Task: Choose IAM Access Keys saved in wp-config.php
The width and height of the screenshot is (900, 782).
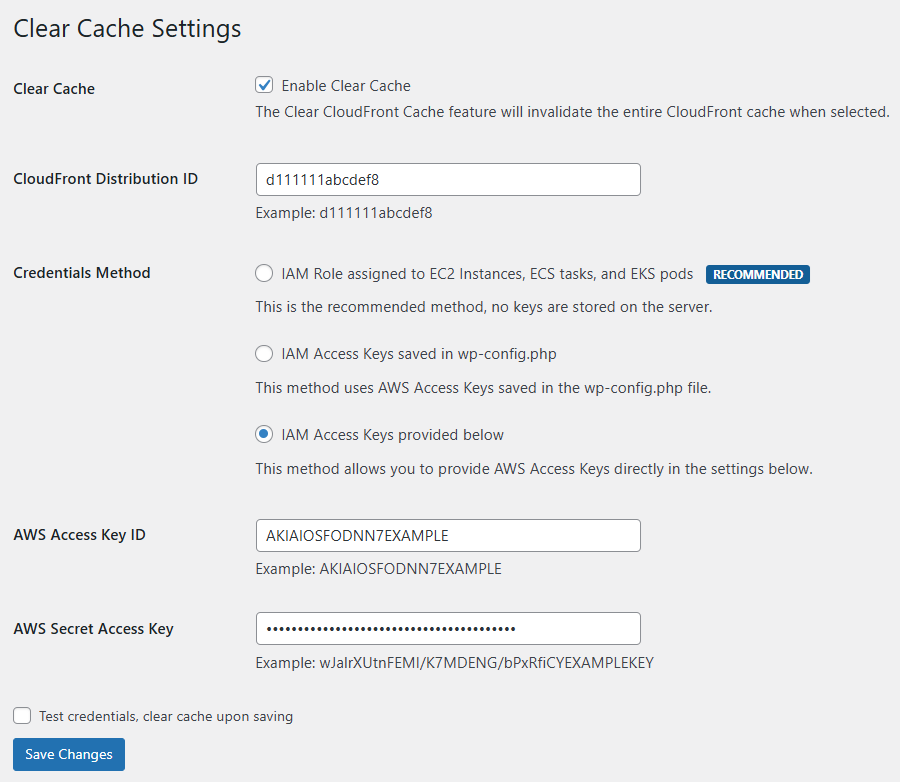Action: pos(264,353)
